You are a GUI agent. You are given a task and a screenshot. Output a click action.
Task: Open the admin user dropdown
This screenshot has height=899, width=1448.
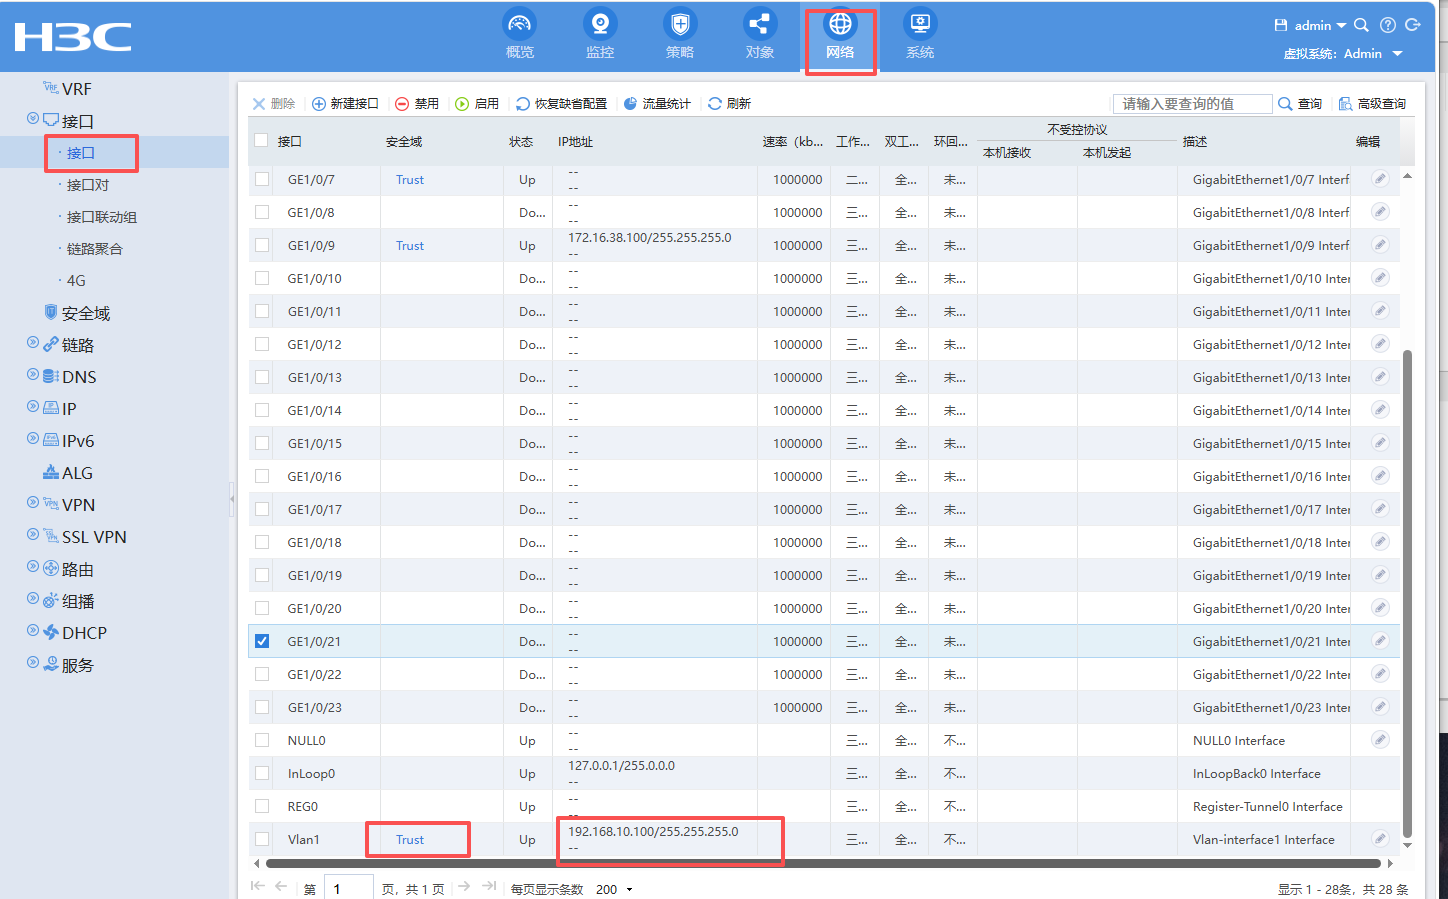pos(1320,25)
